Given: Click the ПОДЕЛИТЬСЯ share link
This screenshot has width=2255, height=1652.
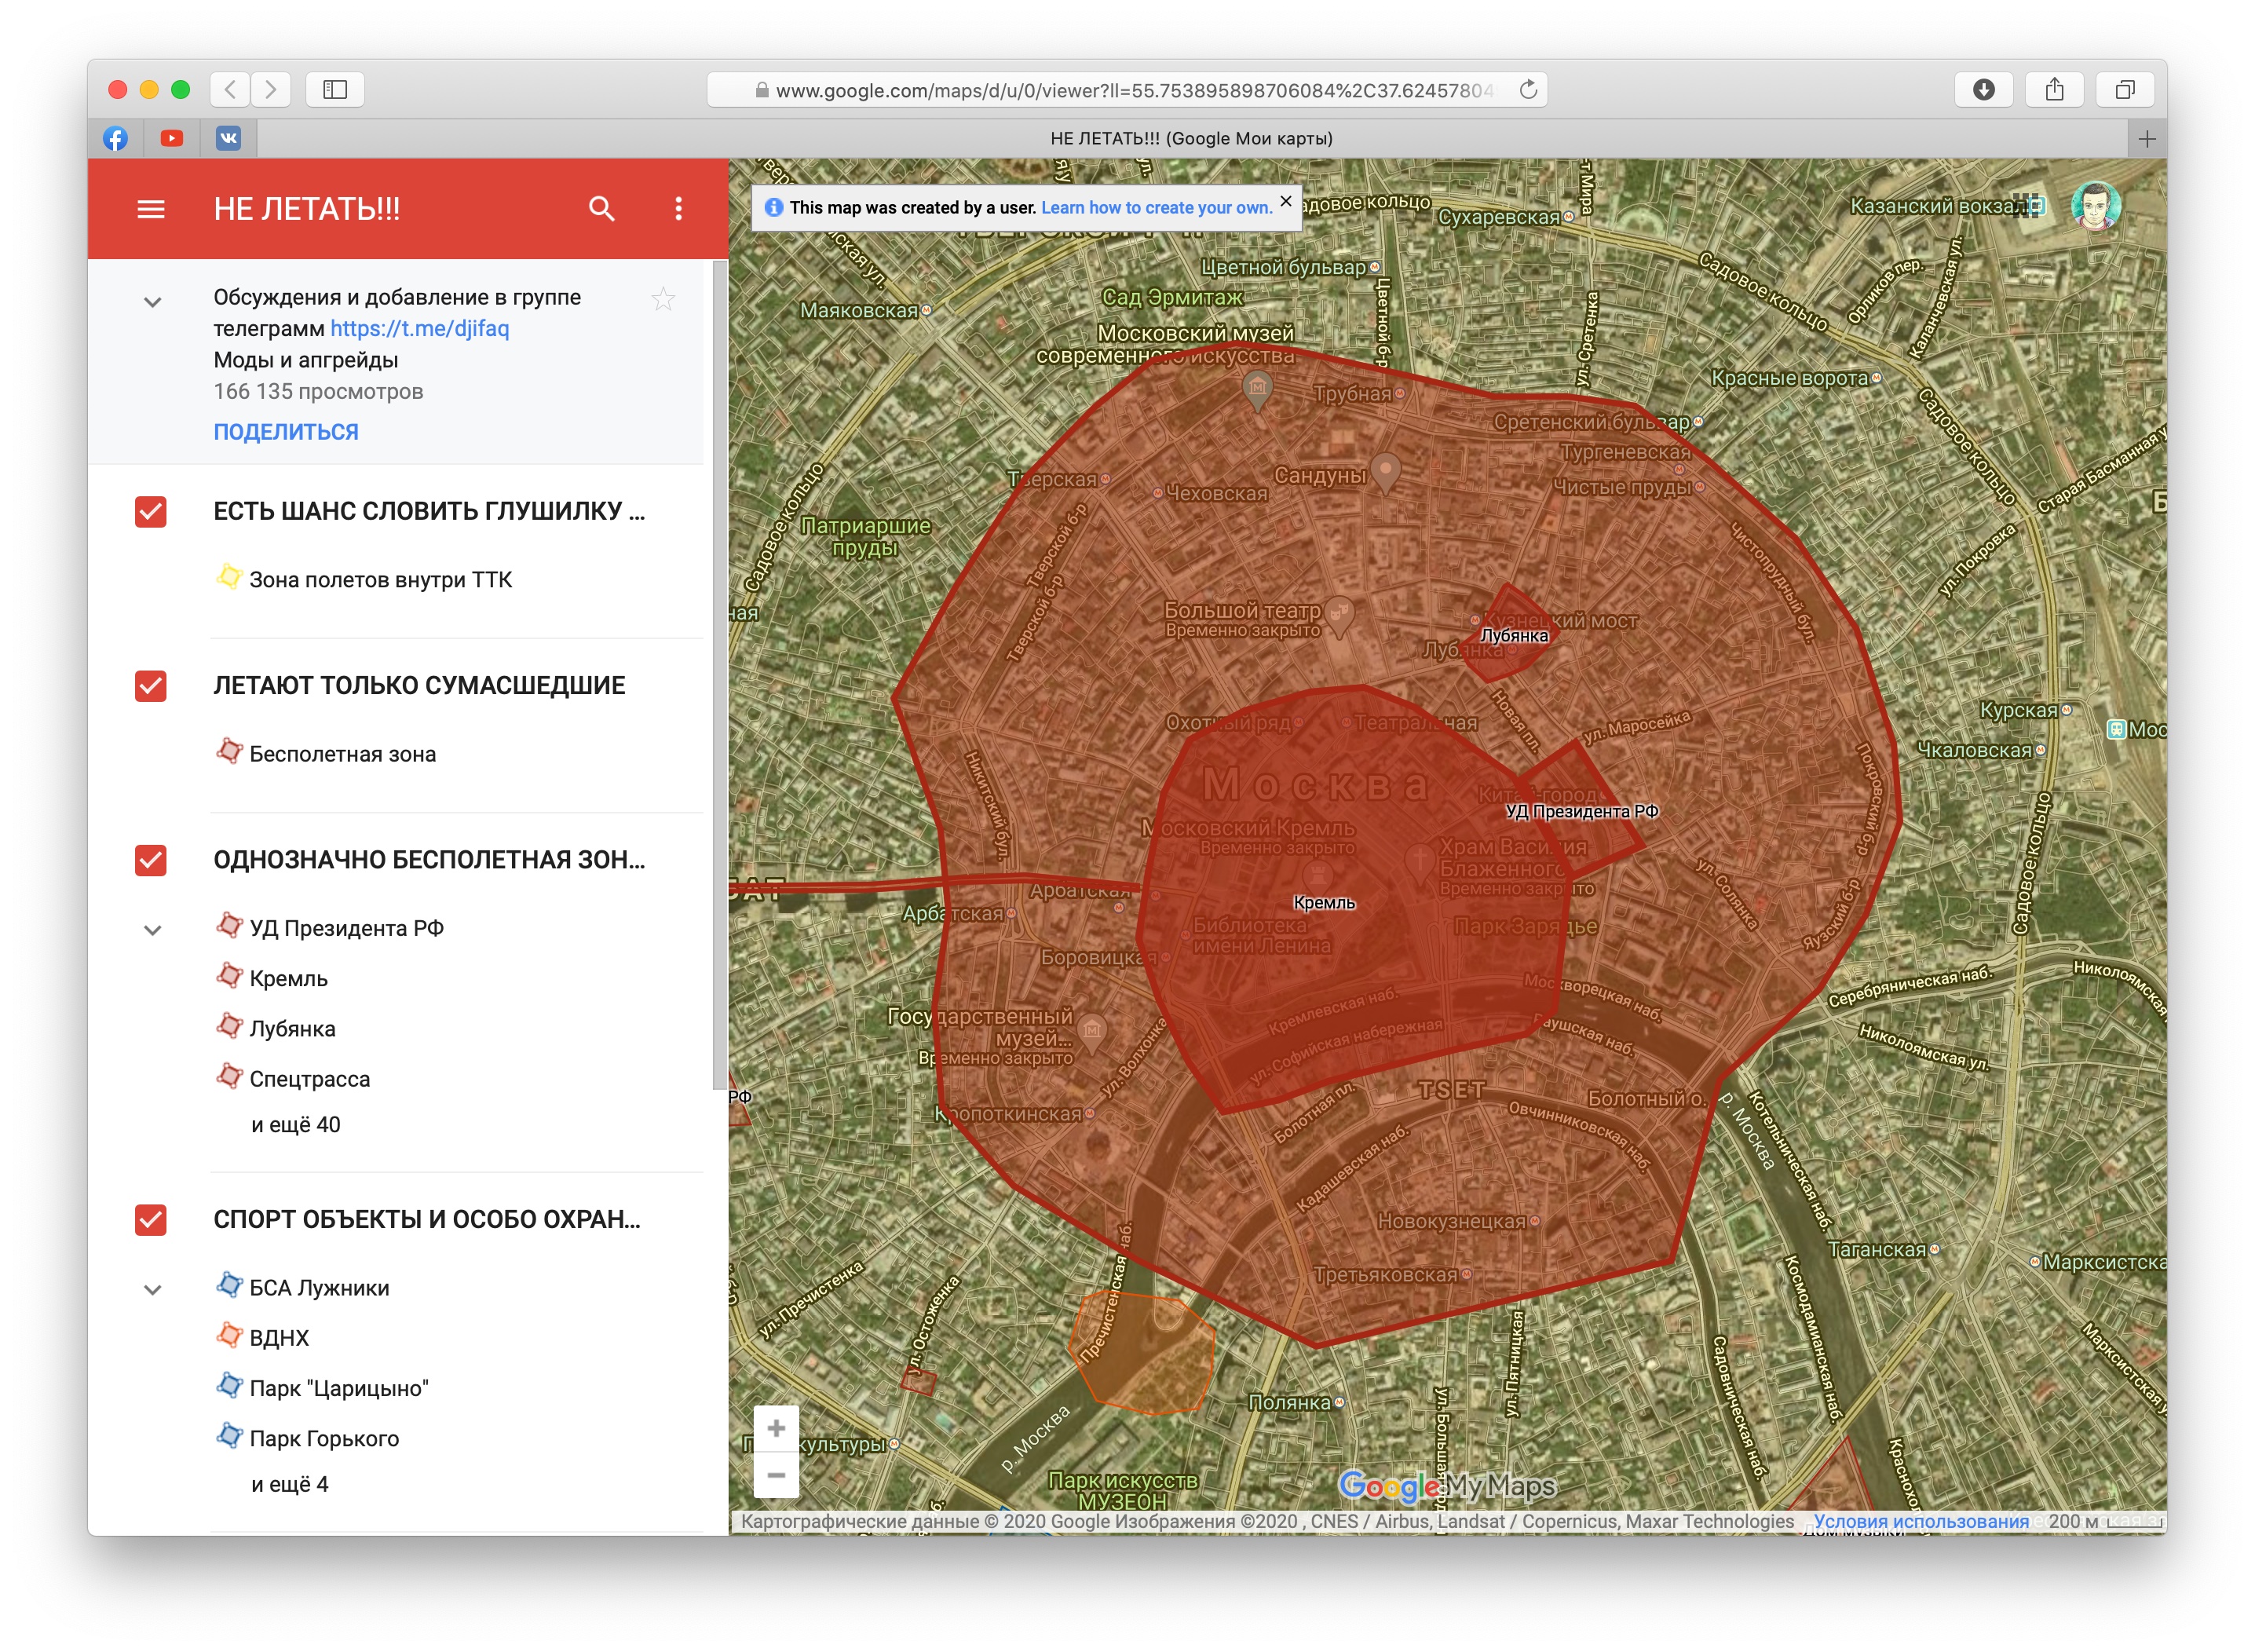Looking at the screenshot, I should click(286, 432).
